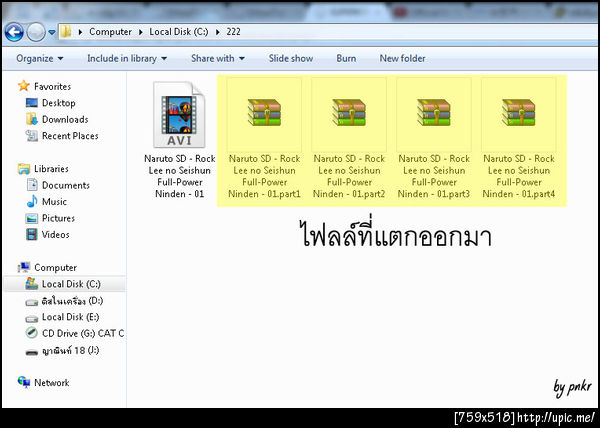This screenshot has height=428, width=600.
Task: Open Local Disk (E:) in the sidebar
Action: [70, 317]
